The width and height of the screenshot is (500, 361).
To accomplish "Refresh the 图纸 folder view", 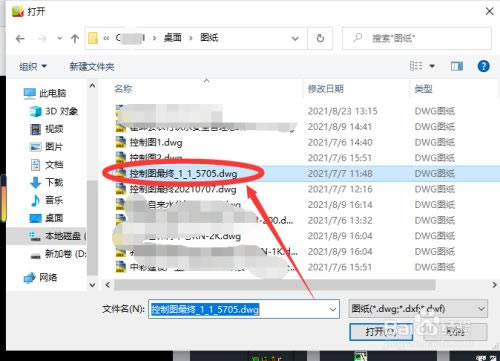I will click(320, 38).
